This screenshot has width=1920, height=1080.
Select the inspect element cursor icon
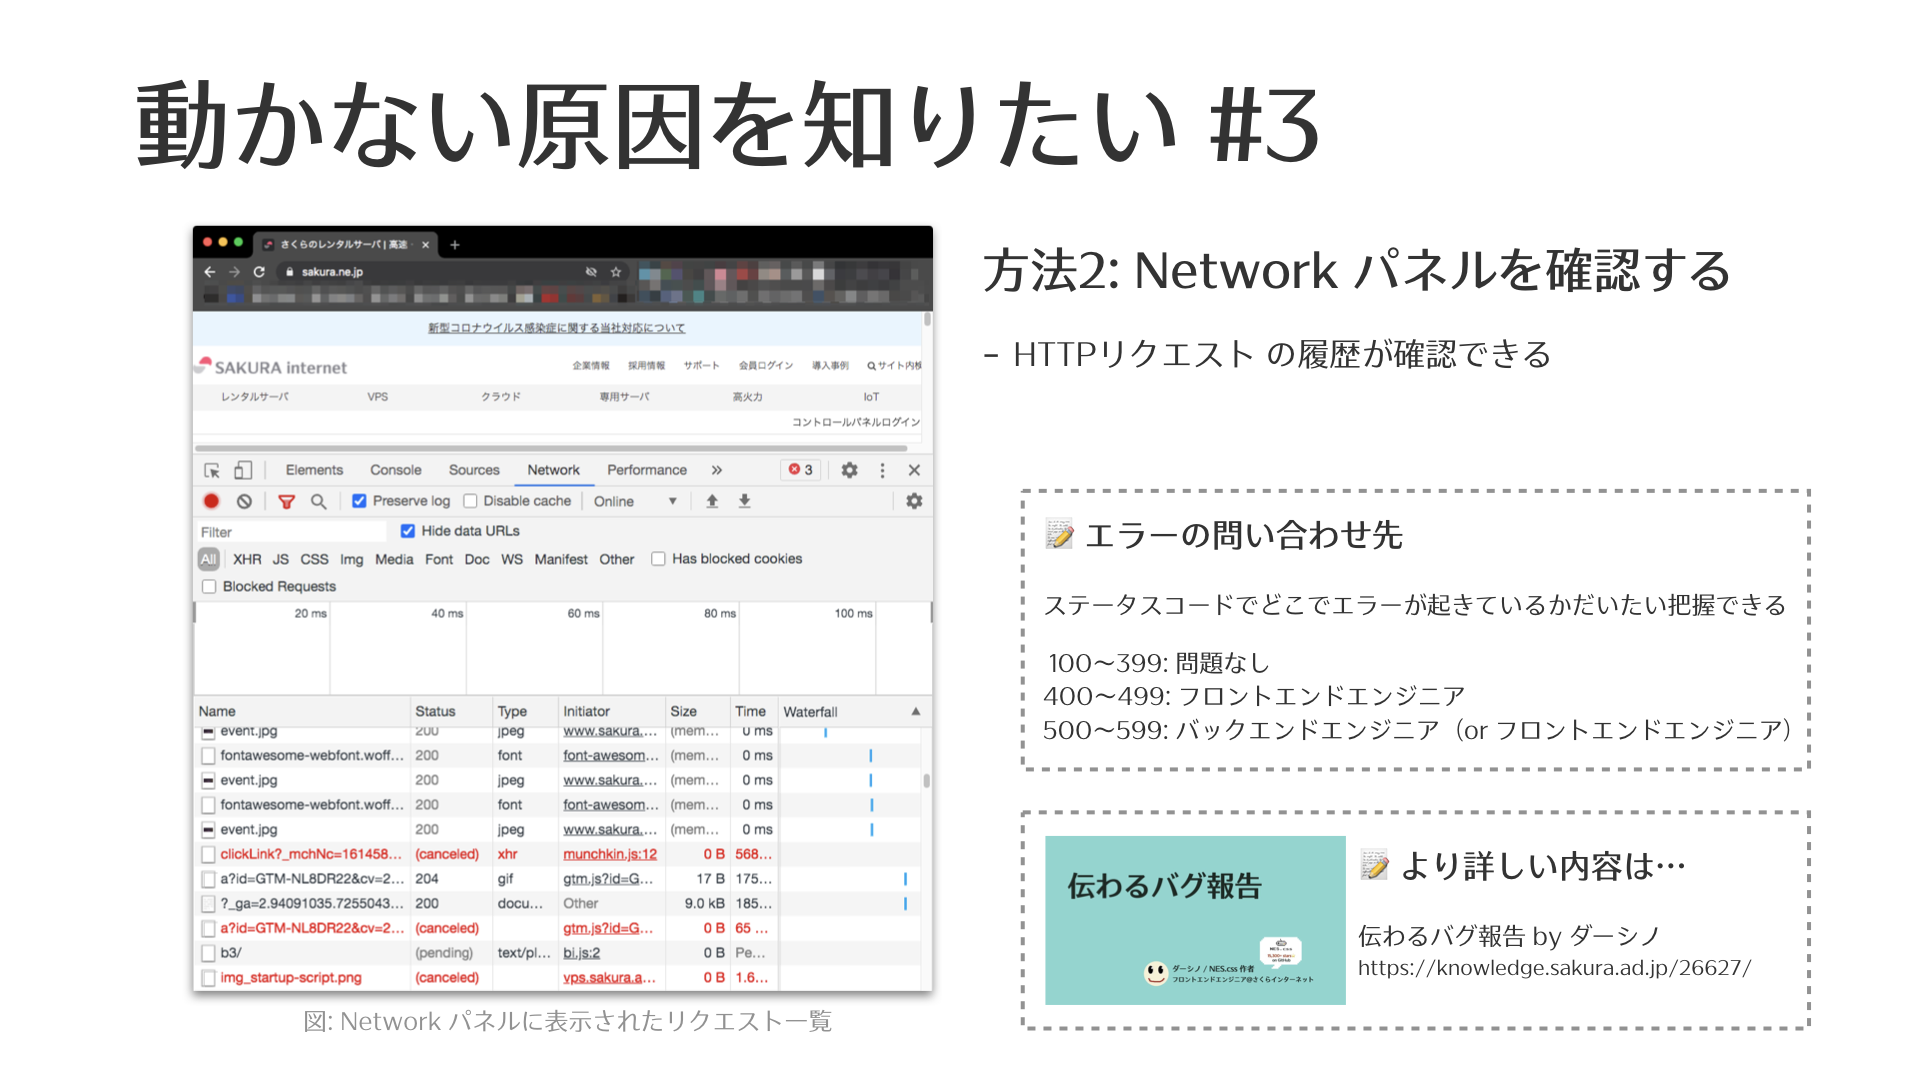click(212, 470)
